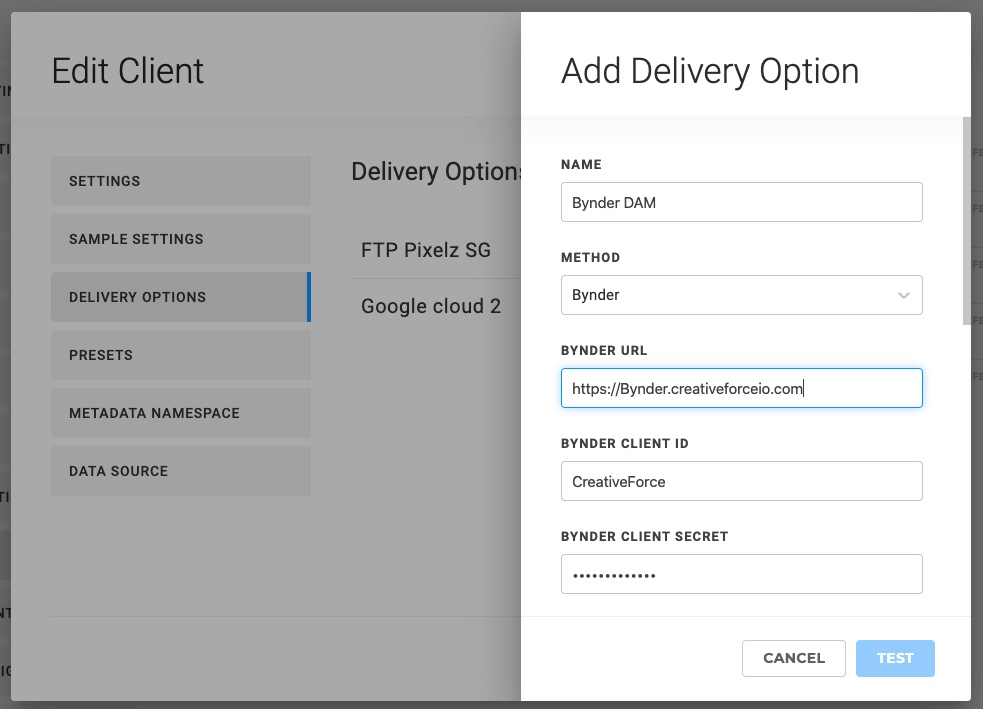Image resolution: width=983 pixels, height=709 pixels.
Task: Open the Google cloud 2 delivery option
Action: pos(431,306)
